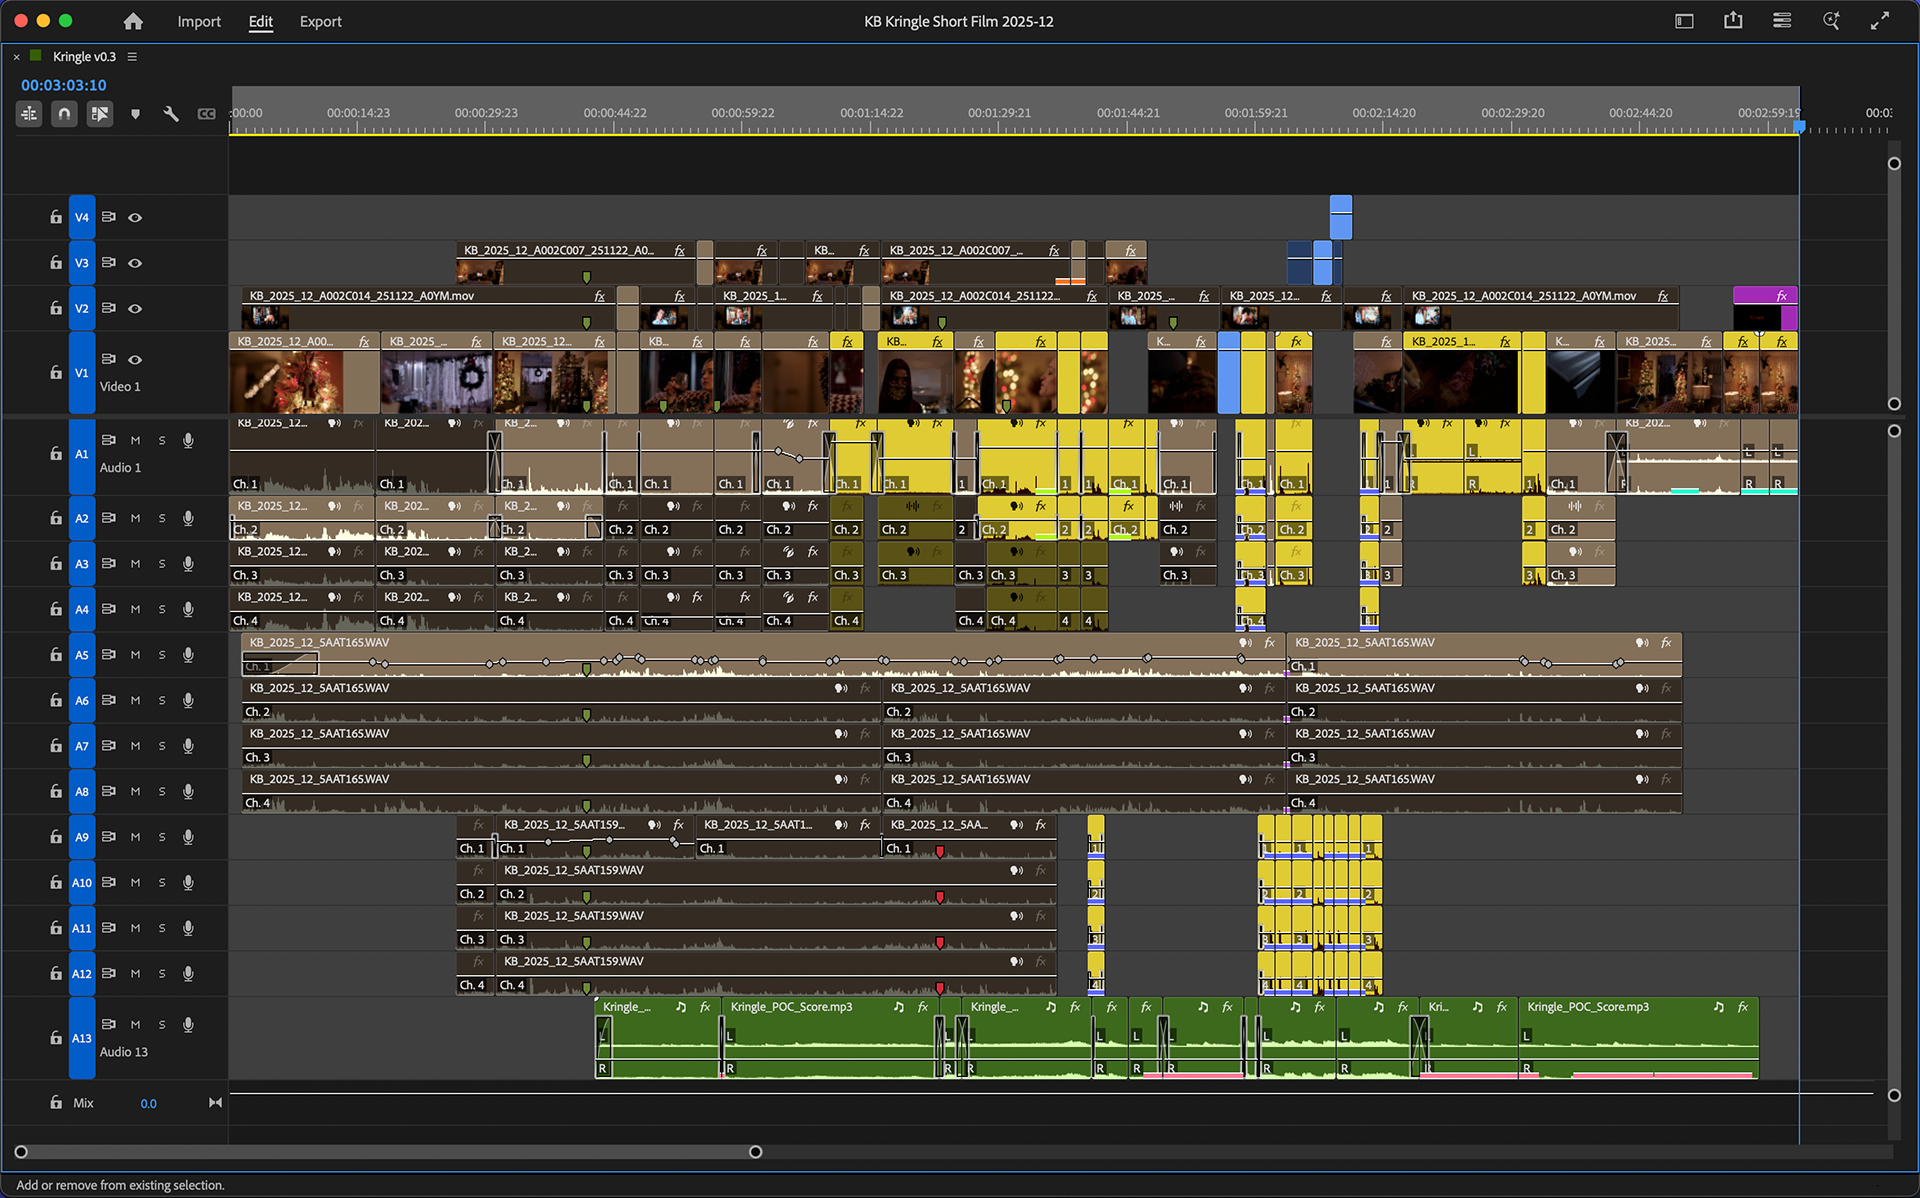Mute audio track A13
This screenshot has height=1198, width=1920.
click(135, 1024)
